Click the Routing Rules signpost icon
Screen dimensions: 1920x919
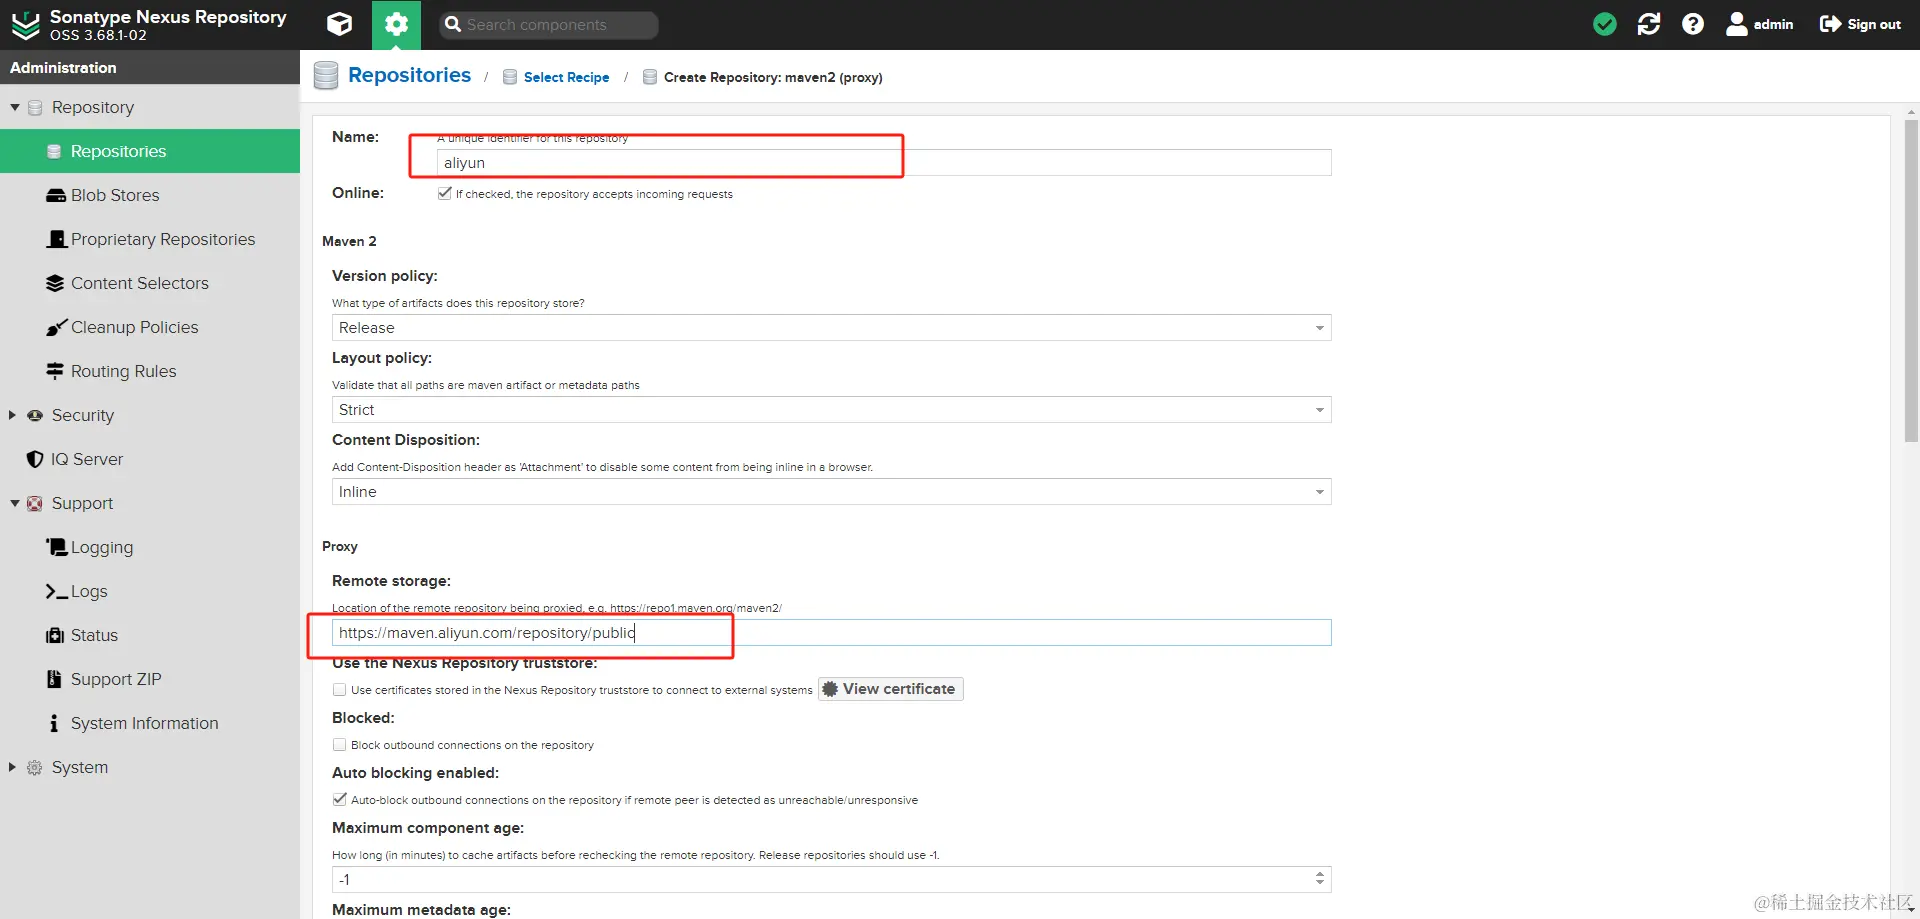[x=55, y=371]
